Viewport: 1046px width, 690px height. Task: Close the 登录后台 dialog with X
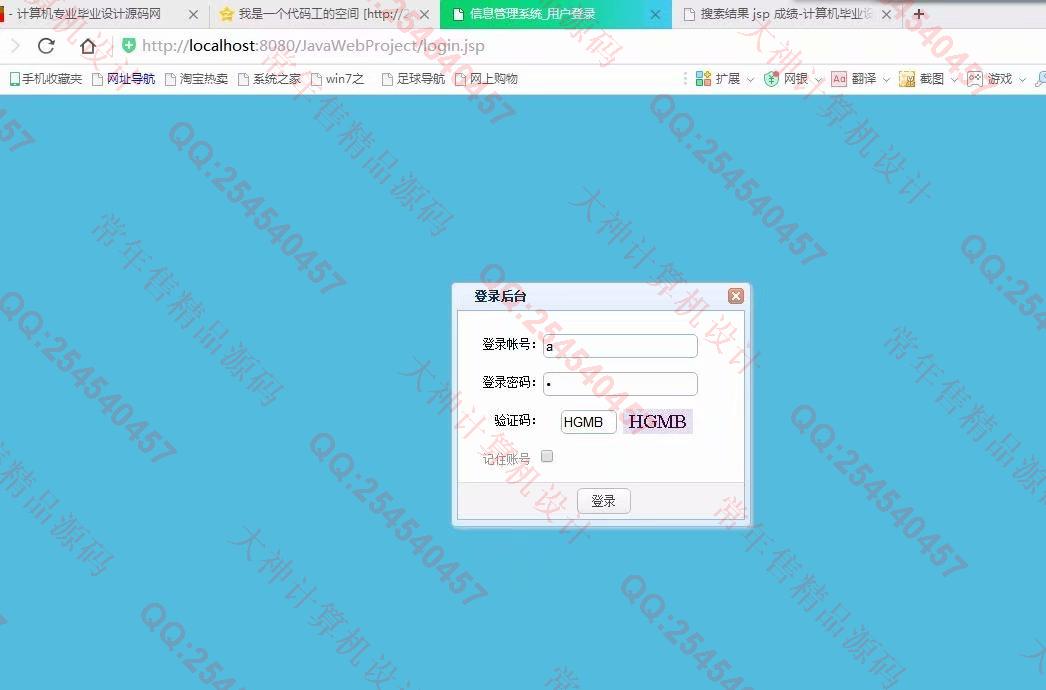tap(735, 296)
